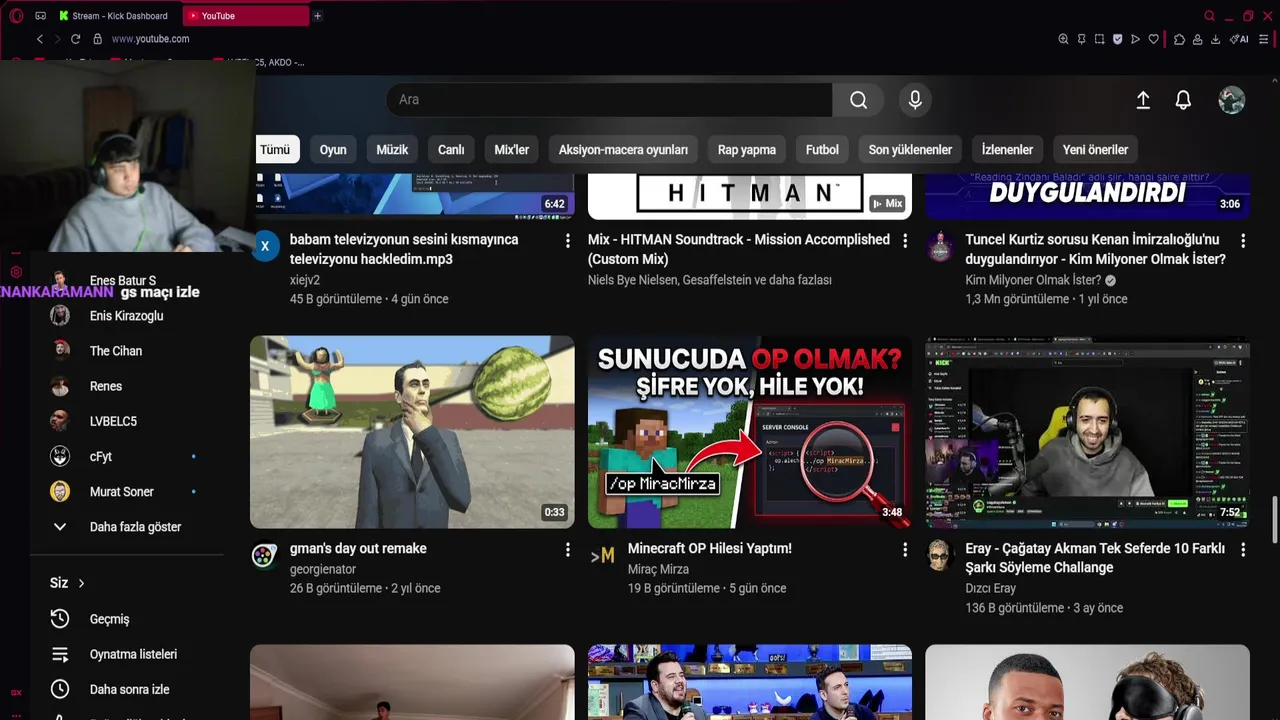Viewport: 1280px width, 720px height.
Task: Play gman's day out remake thumbnail
Action: [x=412, y=432]
